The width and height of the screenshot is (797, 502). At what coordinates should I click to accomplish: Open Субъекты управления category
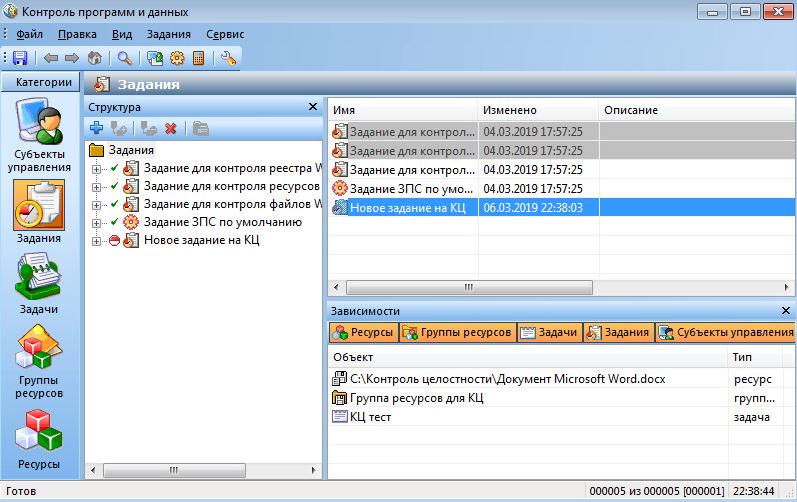click(39, 135)
